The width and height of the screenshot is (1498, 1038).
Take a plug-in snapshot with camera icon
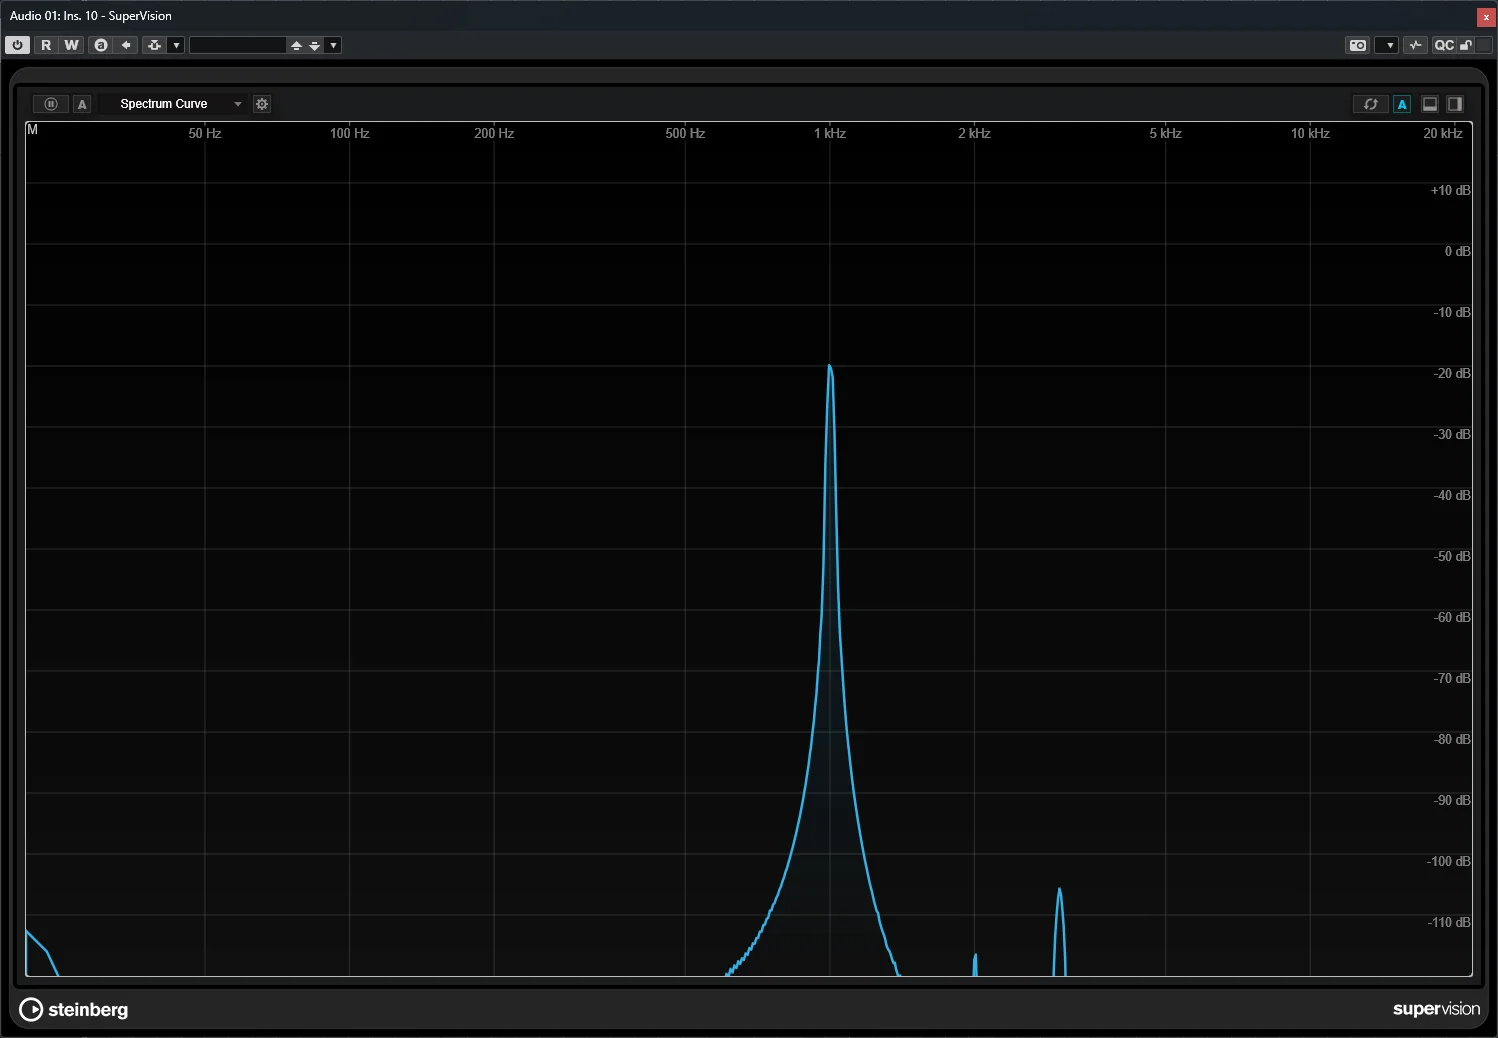(x=1357, y=45)
